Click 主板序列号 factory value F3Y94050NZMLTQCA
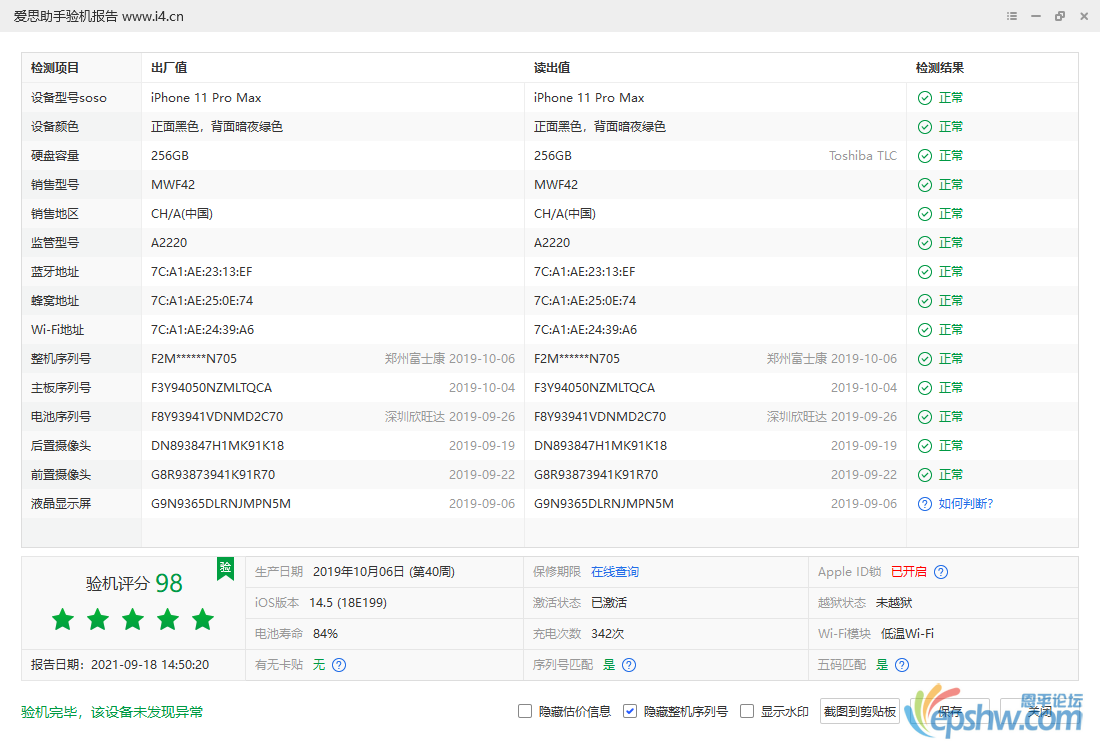Image resolution: width=1100 pixels, height=749 pixels. pos(211,388)
